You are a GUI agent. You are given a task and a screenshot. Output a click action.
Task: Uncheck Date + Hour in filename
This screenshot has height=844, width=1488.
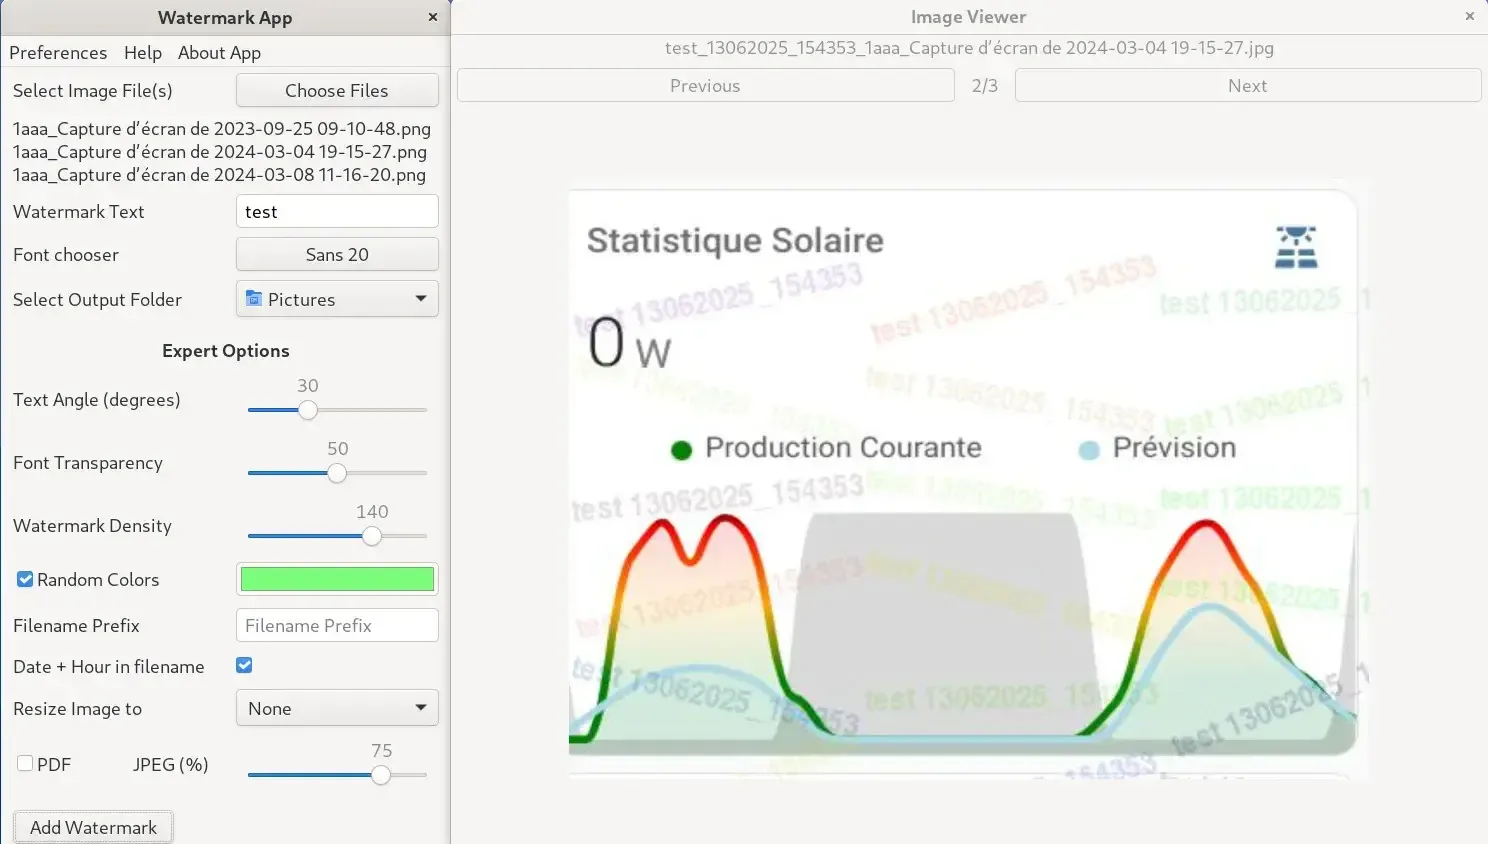244,665
